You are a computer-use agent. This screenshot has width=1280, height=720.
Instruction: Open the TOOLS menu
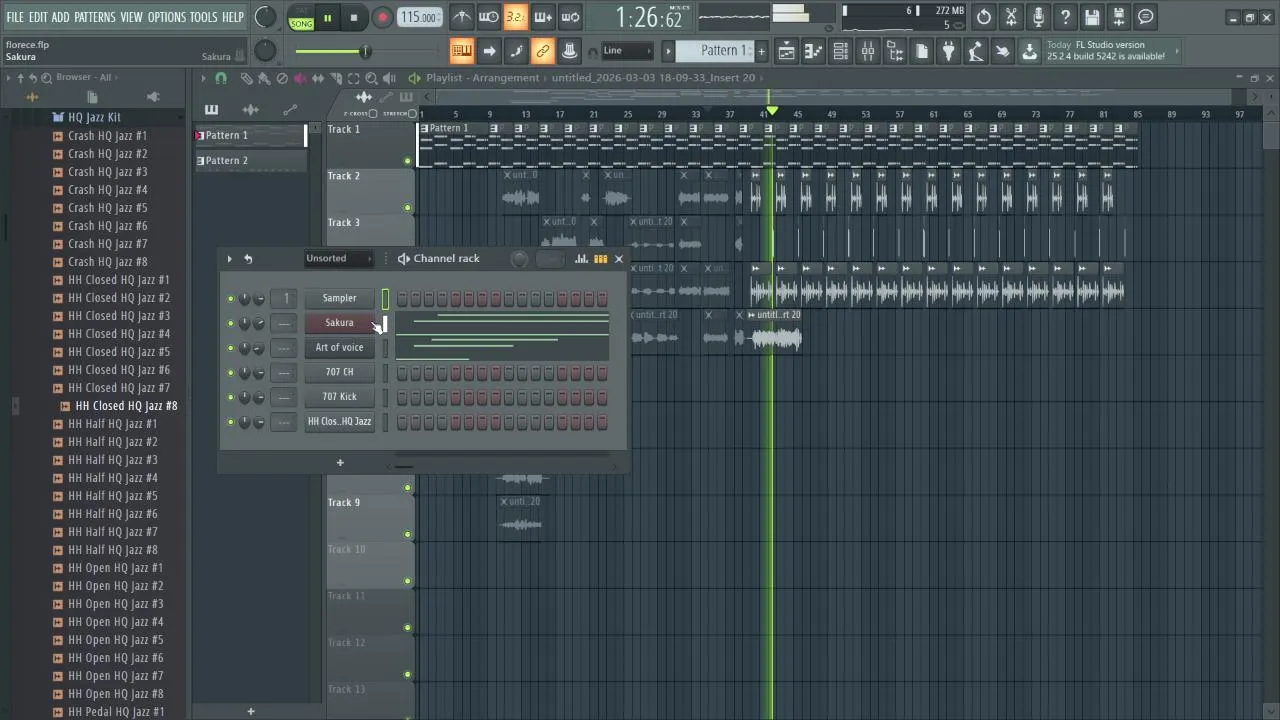203,17
